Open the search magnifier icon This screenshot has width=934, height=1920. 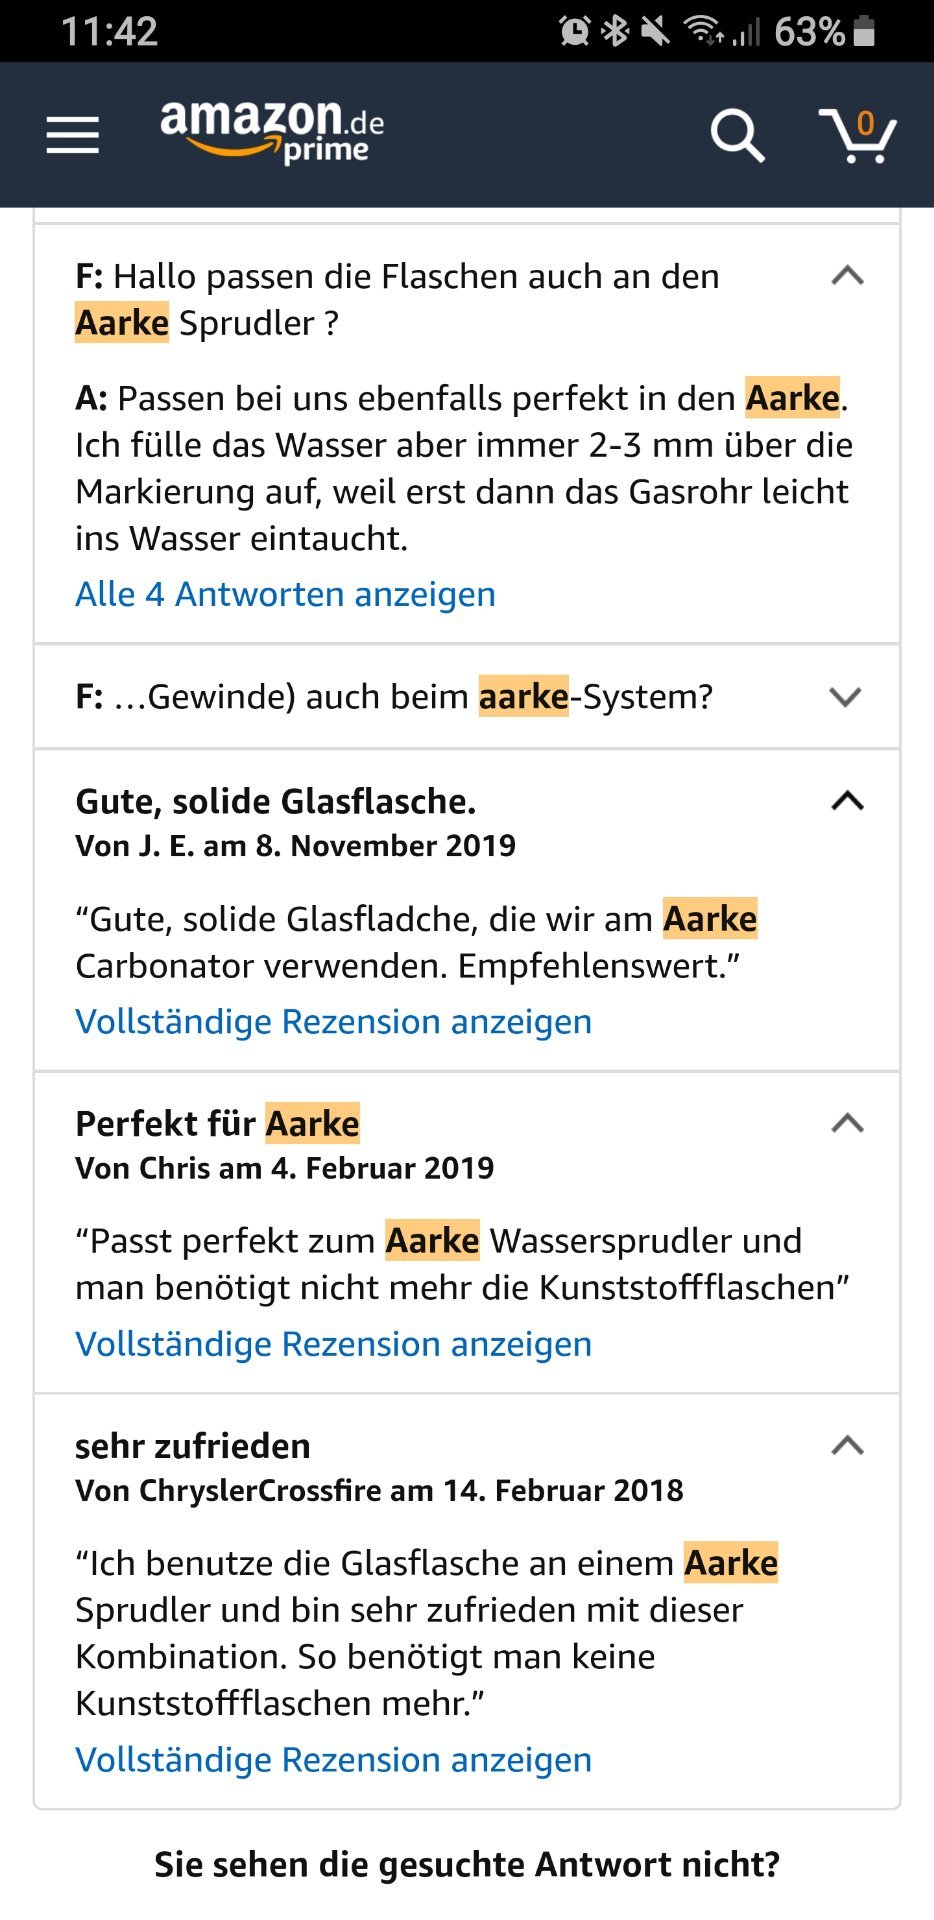pyautogui.click(x=737, y=135)
